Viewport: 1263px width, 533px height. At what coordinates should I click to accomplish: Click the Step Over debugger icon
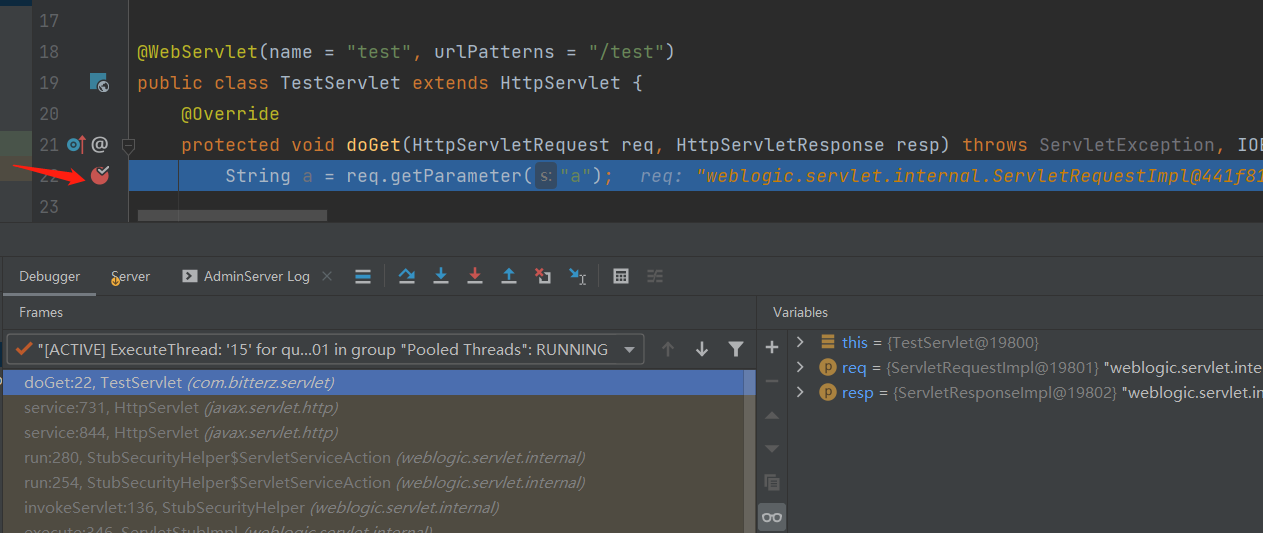[407, 276]
